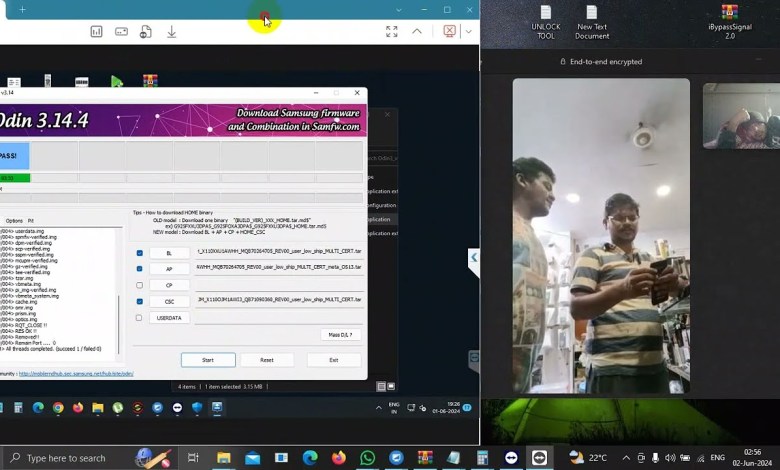Show hidden system tray icons
Viewport: 780px width, 470px height.
click(626, 457)
